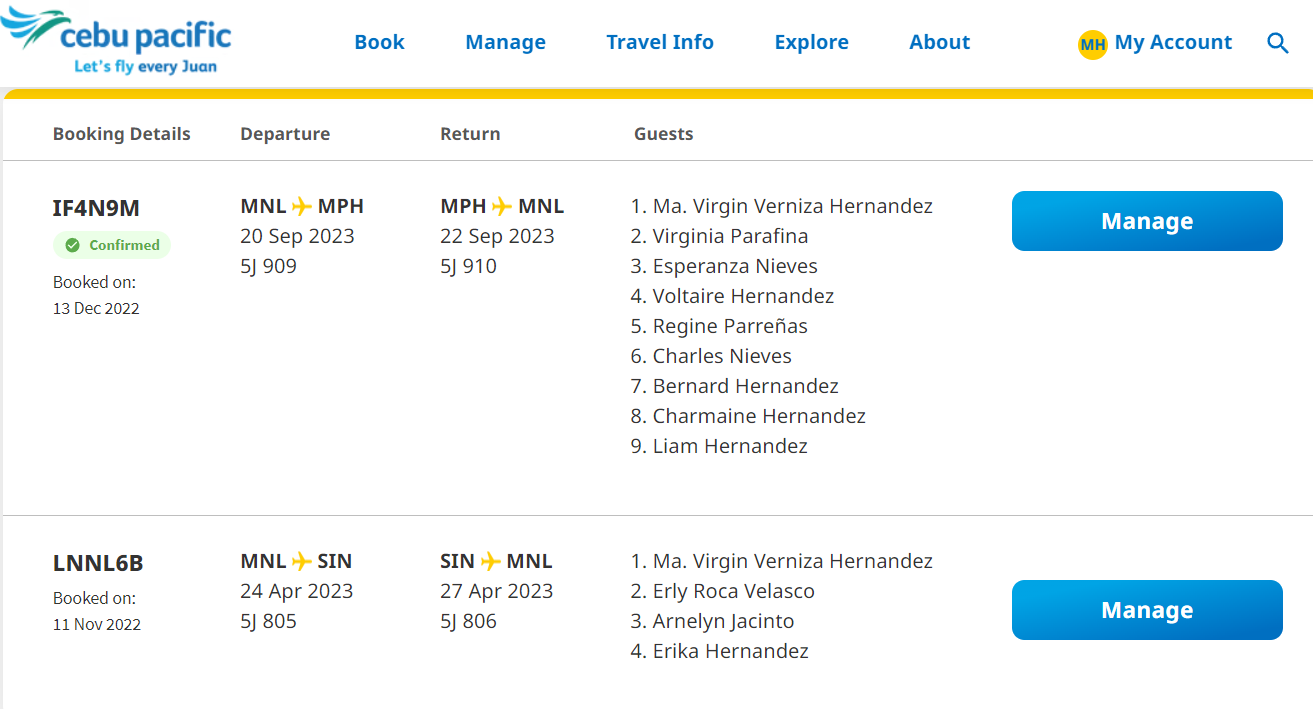Screen dimensions: 1313x709
Task: Open the Explore menu
Action: [812, 42]
